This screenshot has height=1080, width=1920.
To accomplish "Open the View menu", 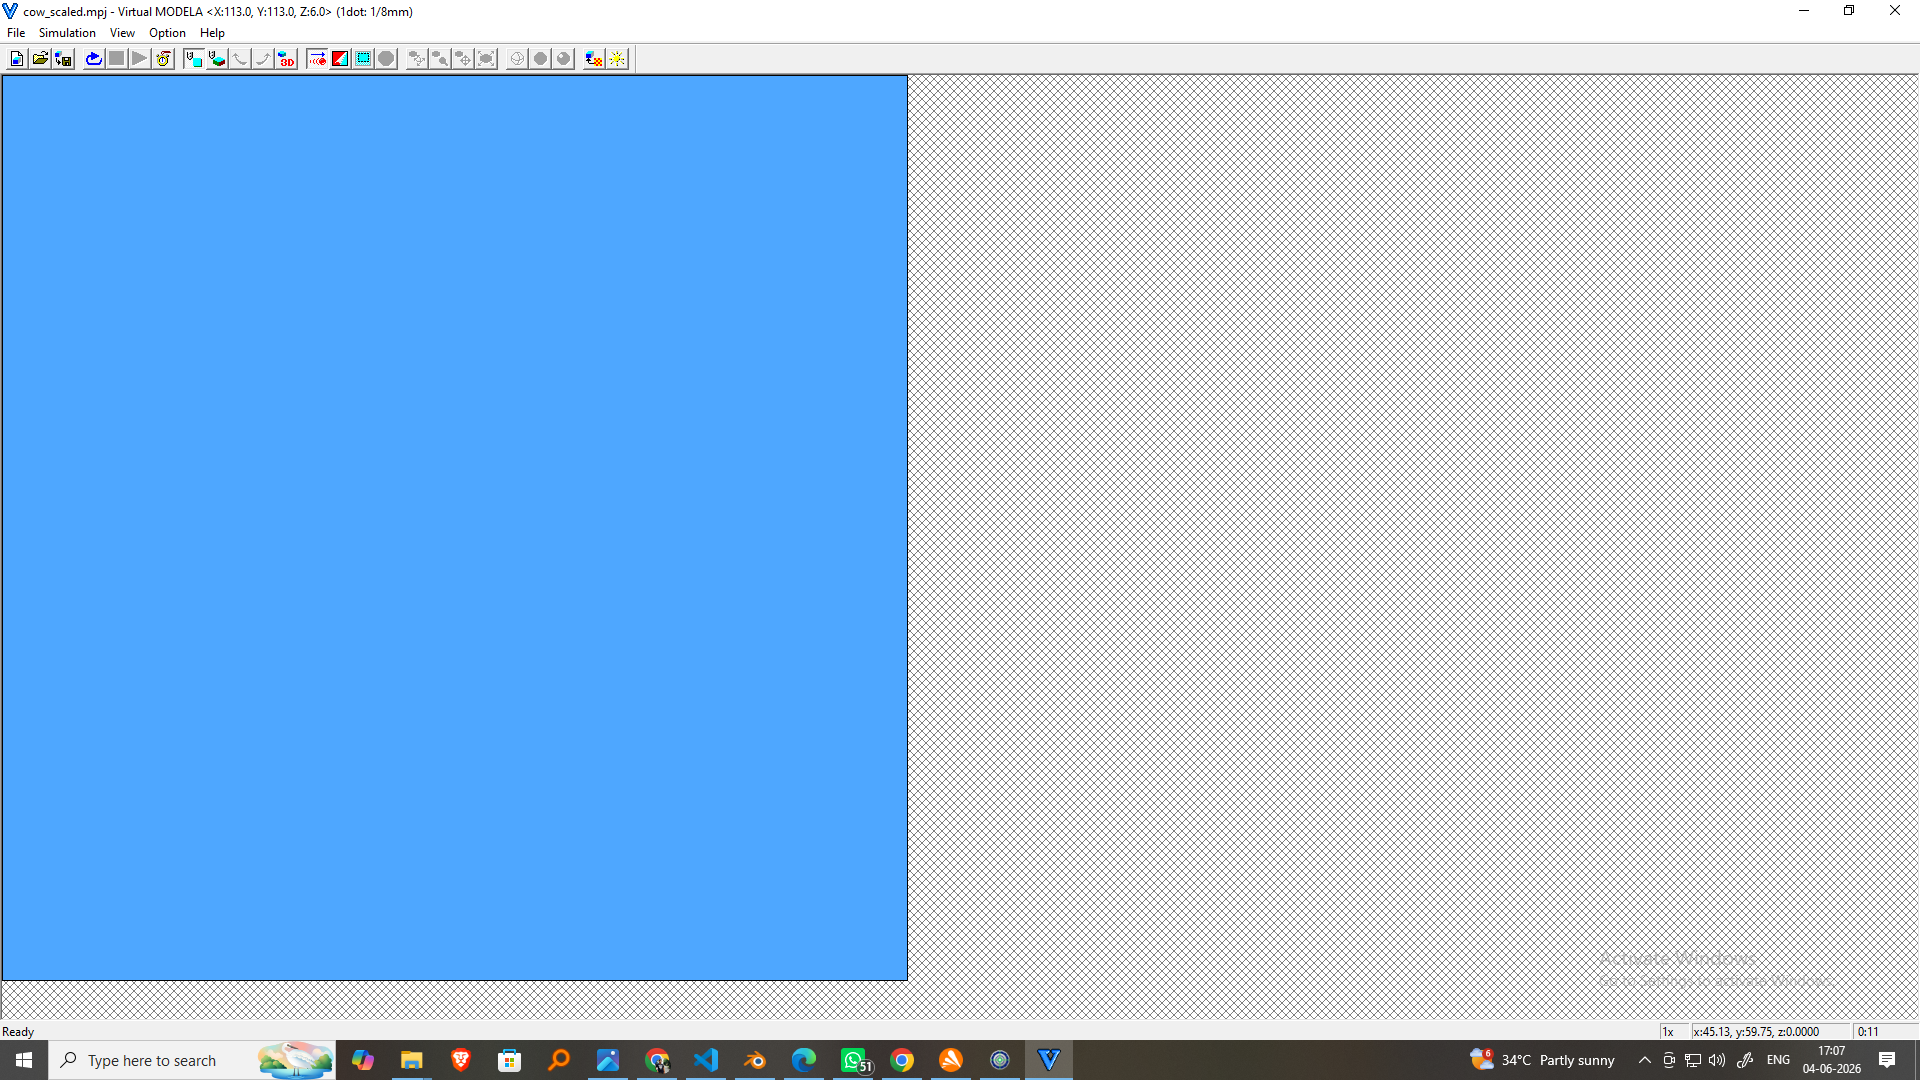I will (122, 33).
